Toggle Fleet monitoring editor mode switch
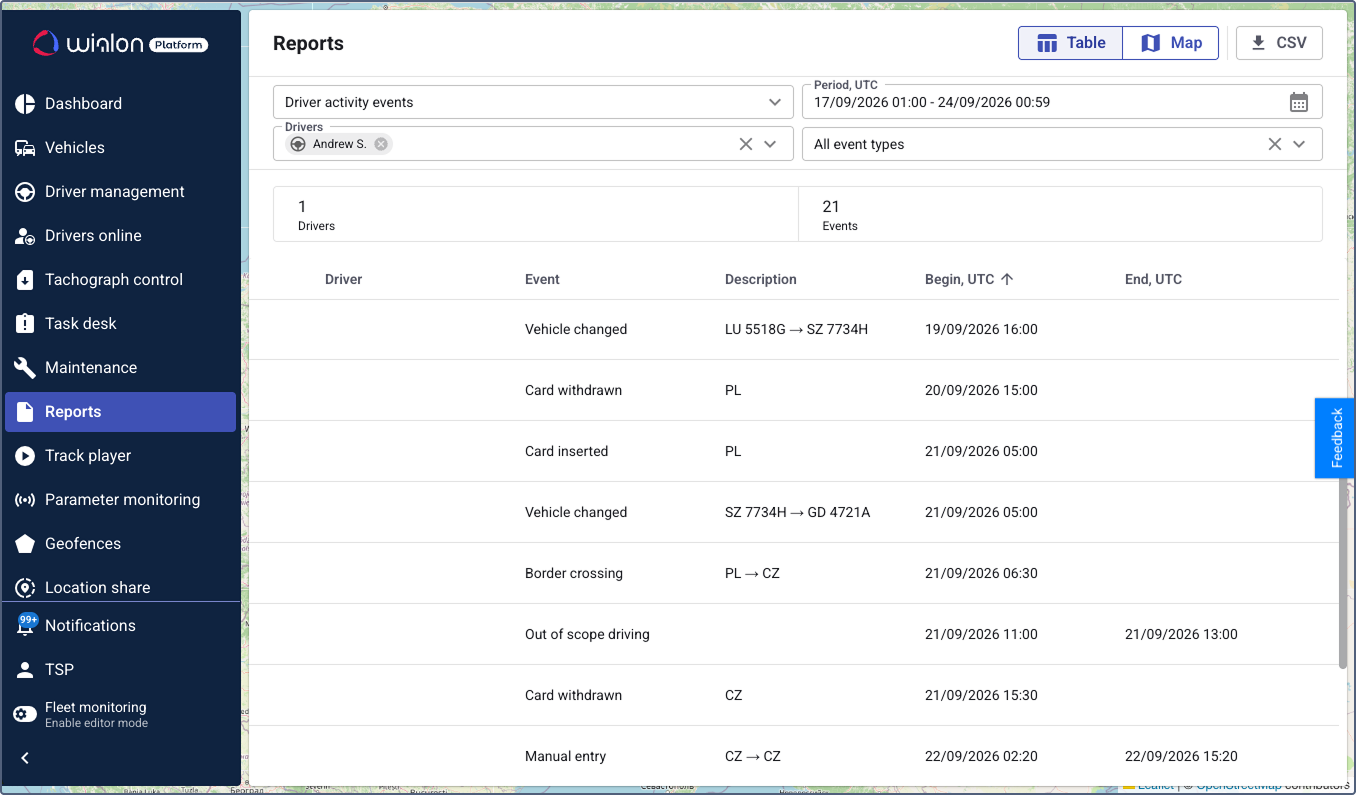 click(25, 714)
